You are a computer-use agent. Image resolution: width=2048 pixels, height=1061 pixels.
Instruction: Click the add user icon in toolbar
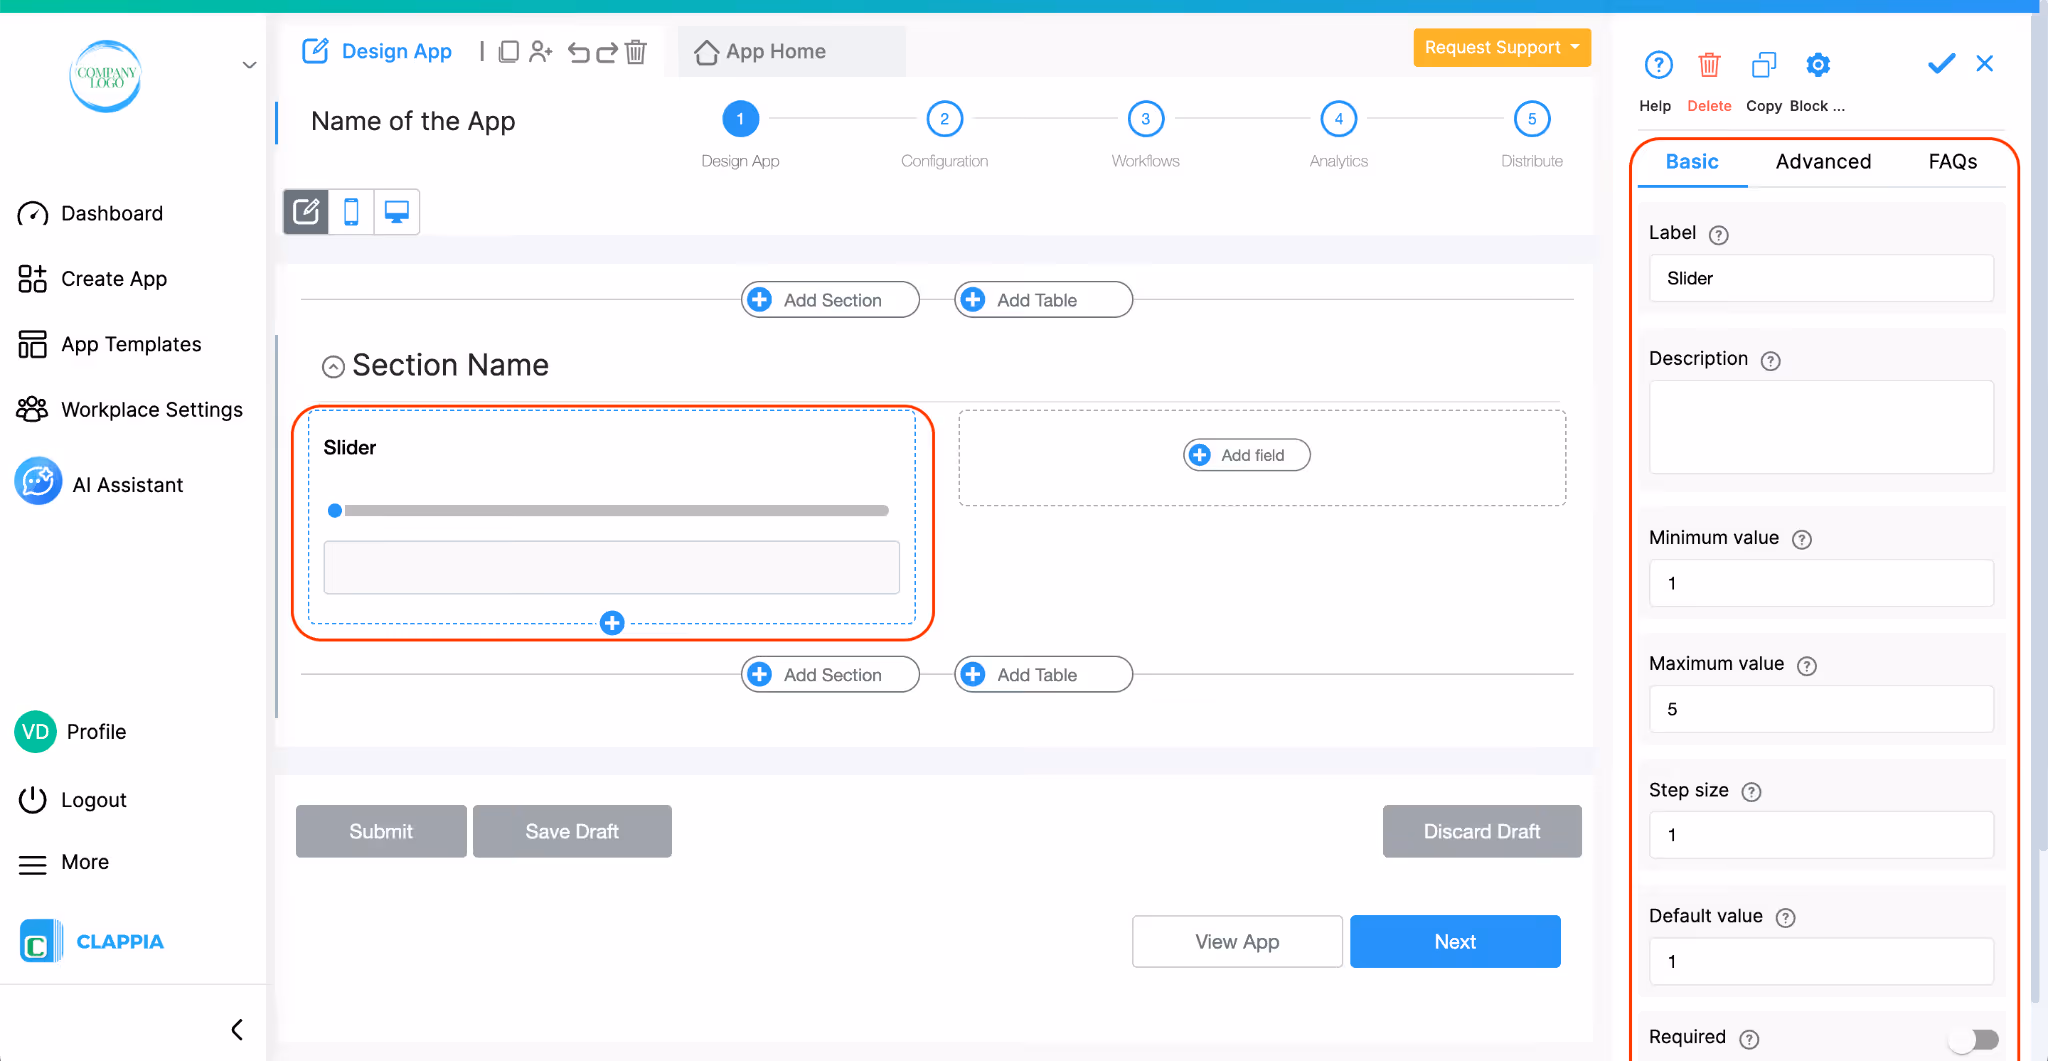tap(541, 51)
